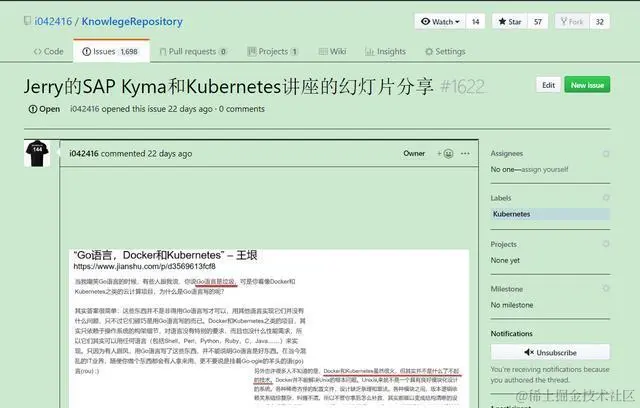Click the '22 days ago' comment timestamp

click(x=170, y=154)
